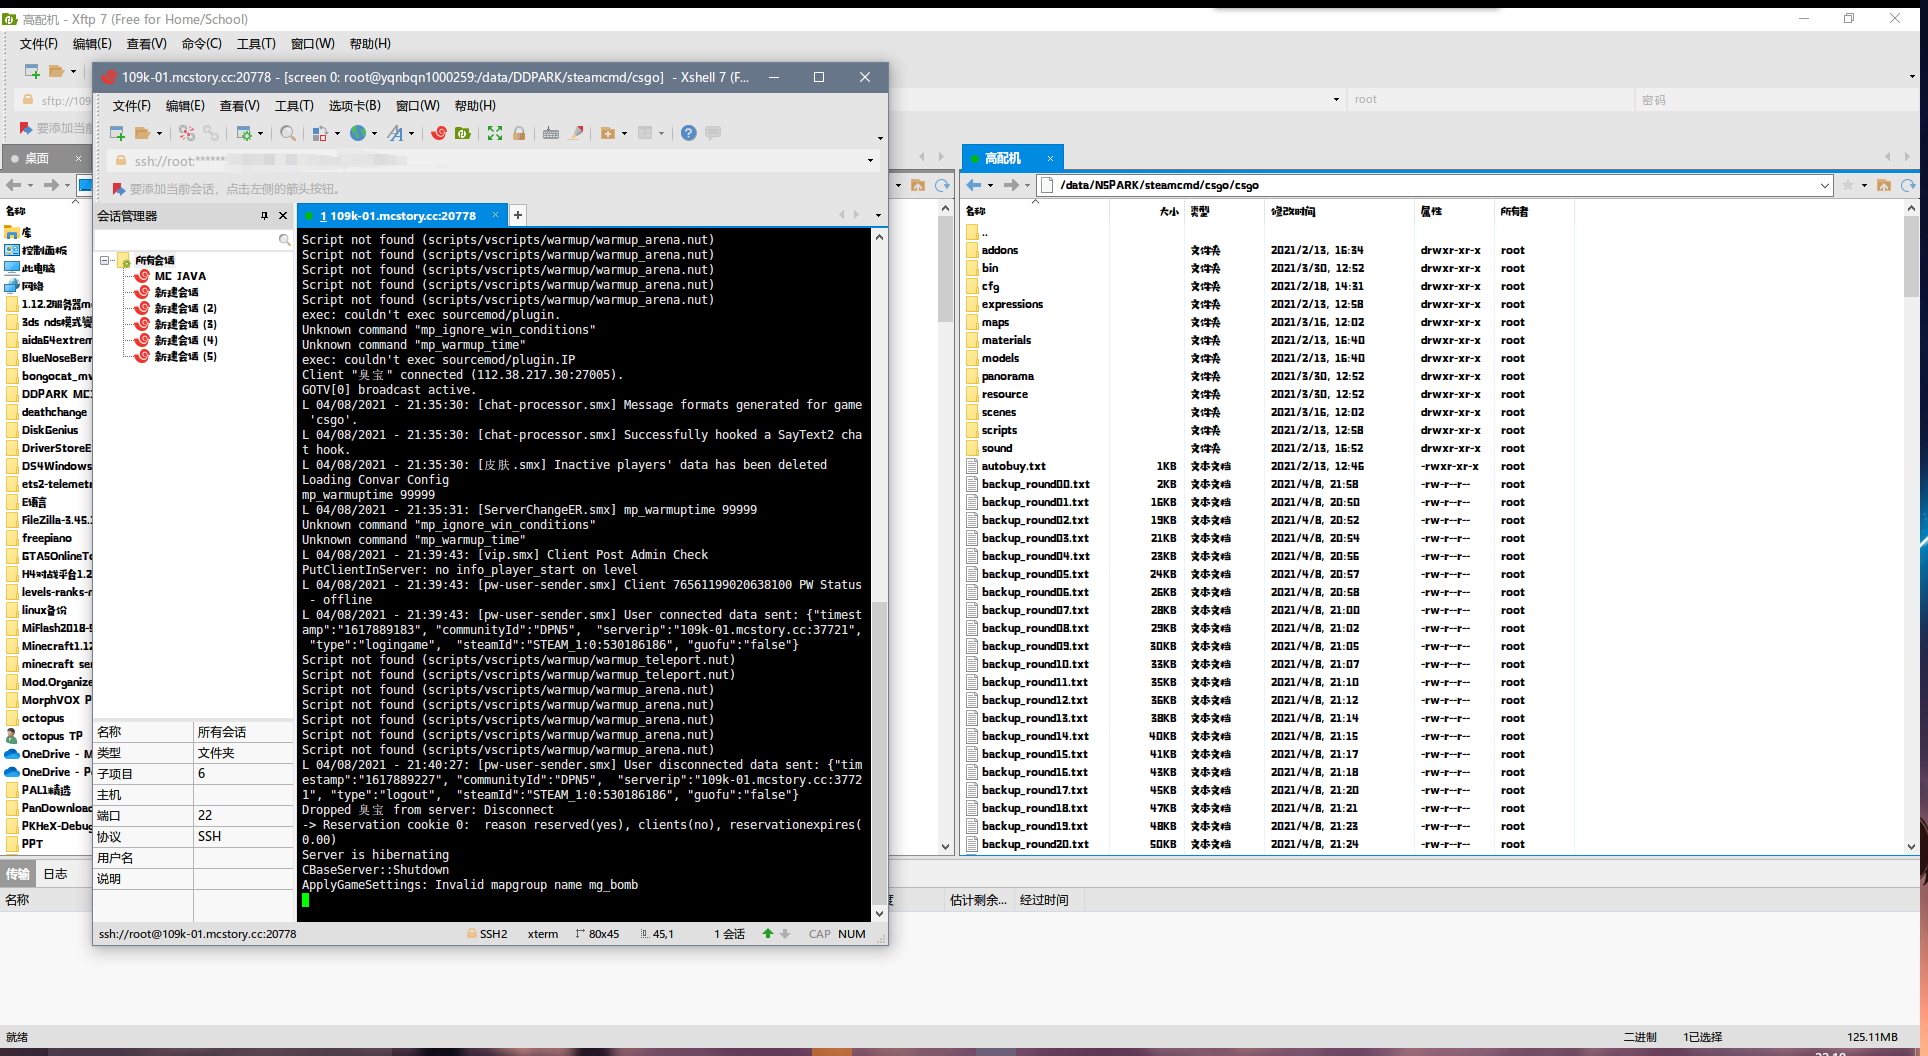This screenshot has height=1056, width=1928.
Task: Click the Xftp remote list vertical scrollbar
Action: [1911, 527]
